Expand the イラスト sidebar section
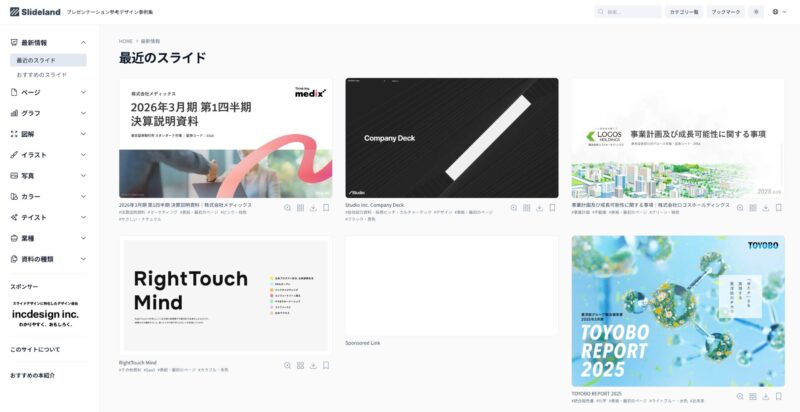This screenshot has height=412, width=800. (x=48, y=155)
